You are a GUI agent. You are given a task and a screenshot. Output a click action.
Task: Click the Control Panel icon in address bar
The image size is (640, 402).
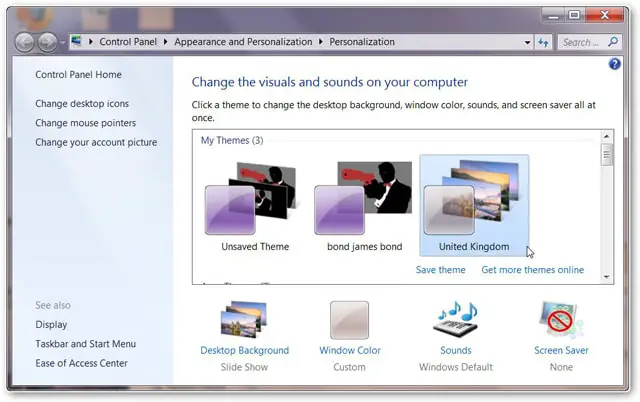pyautogui.click(x=76, y=42)
